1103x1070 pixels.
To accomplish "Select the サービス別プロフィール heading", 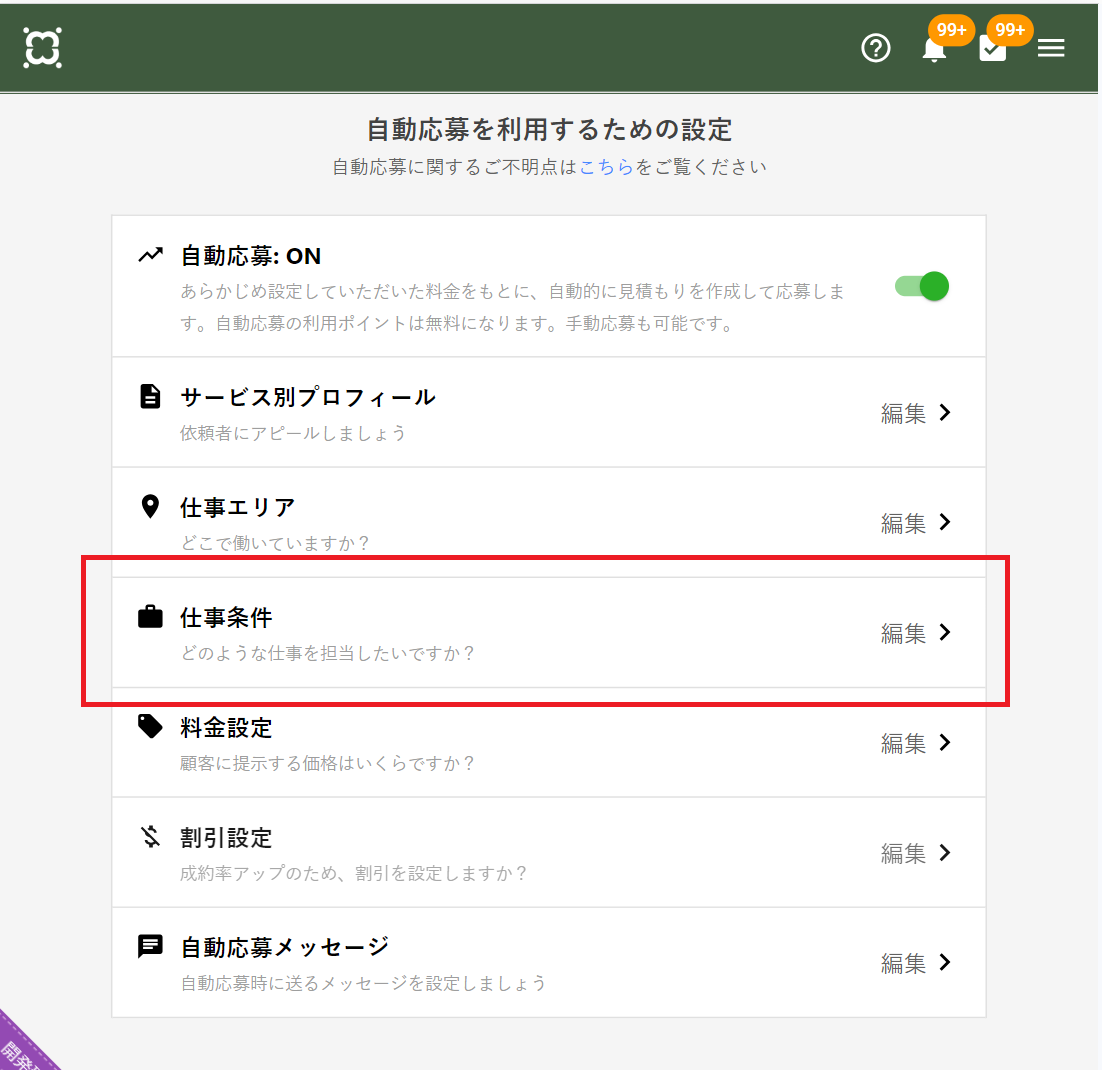I will (308, 397).
